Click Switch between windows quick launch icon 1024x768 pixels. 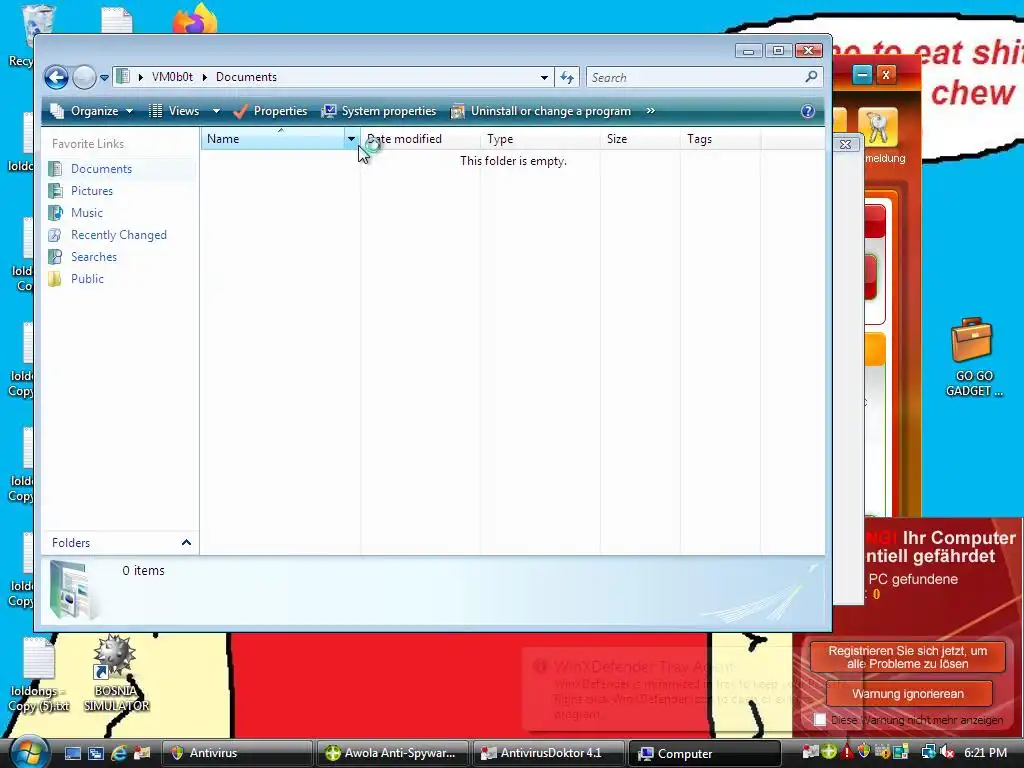[x=95, y=753]
